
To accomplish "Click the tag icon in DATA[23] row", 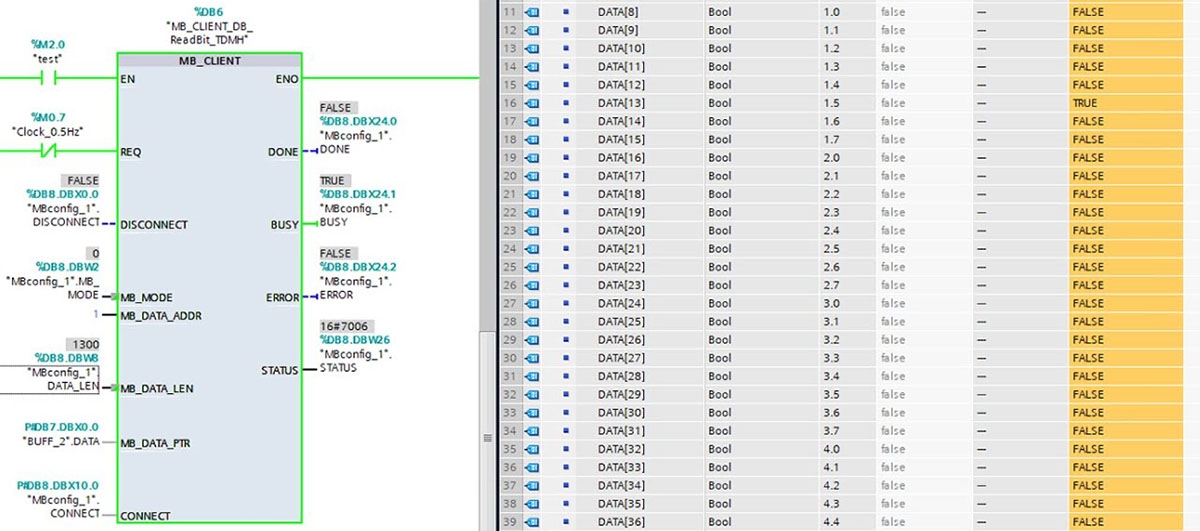I will tap(532, 285).
